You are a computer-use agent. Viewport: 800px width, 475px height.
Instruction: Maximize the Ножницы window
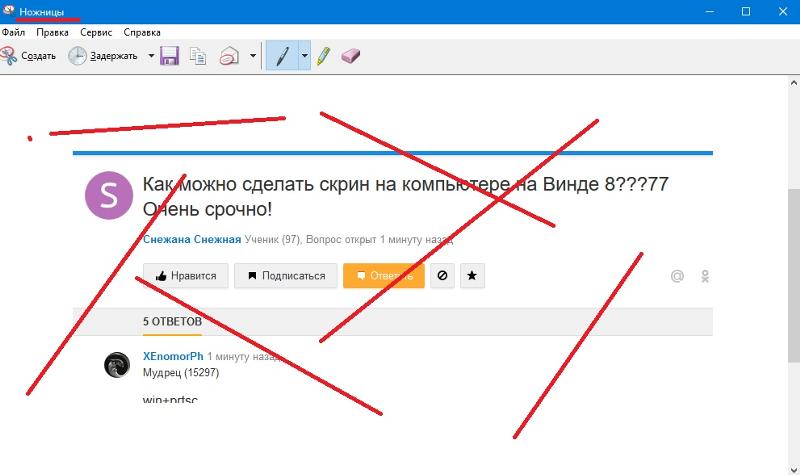pyautogui.click(x=746, y=11)
